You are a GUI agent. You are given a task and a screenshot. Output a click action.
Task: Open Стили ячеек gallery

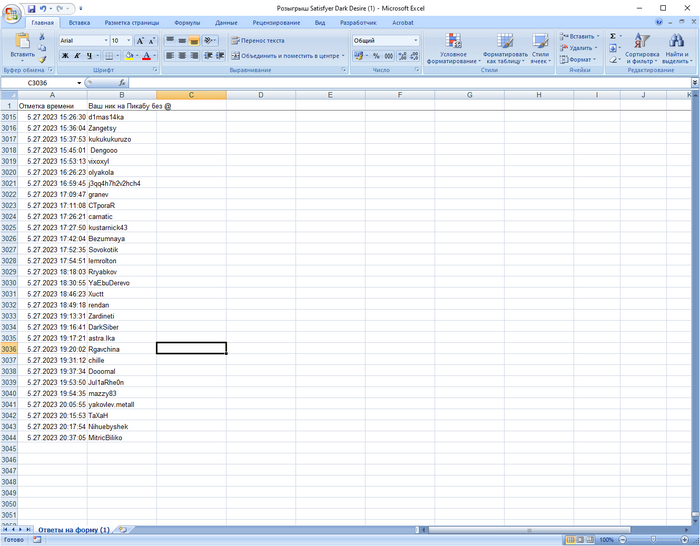coord(540,48)
